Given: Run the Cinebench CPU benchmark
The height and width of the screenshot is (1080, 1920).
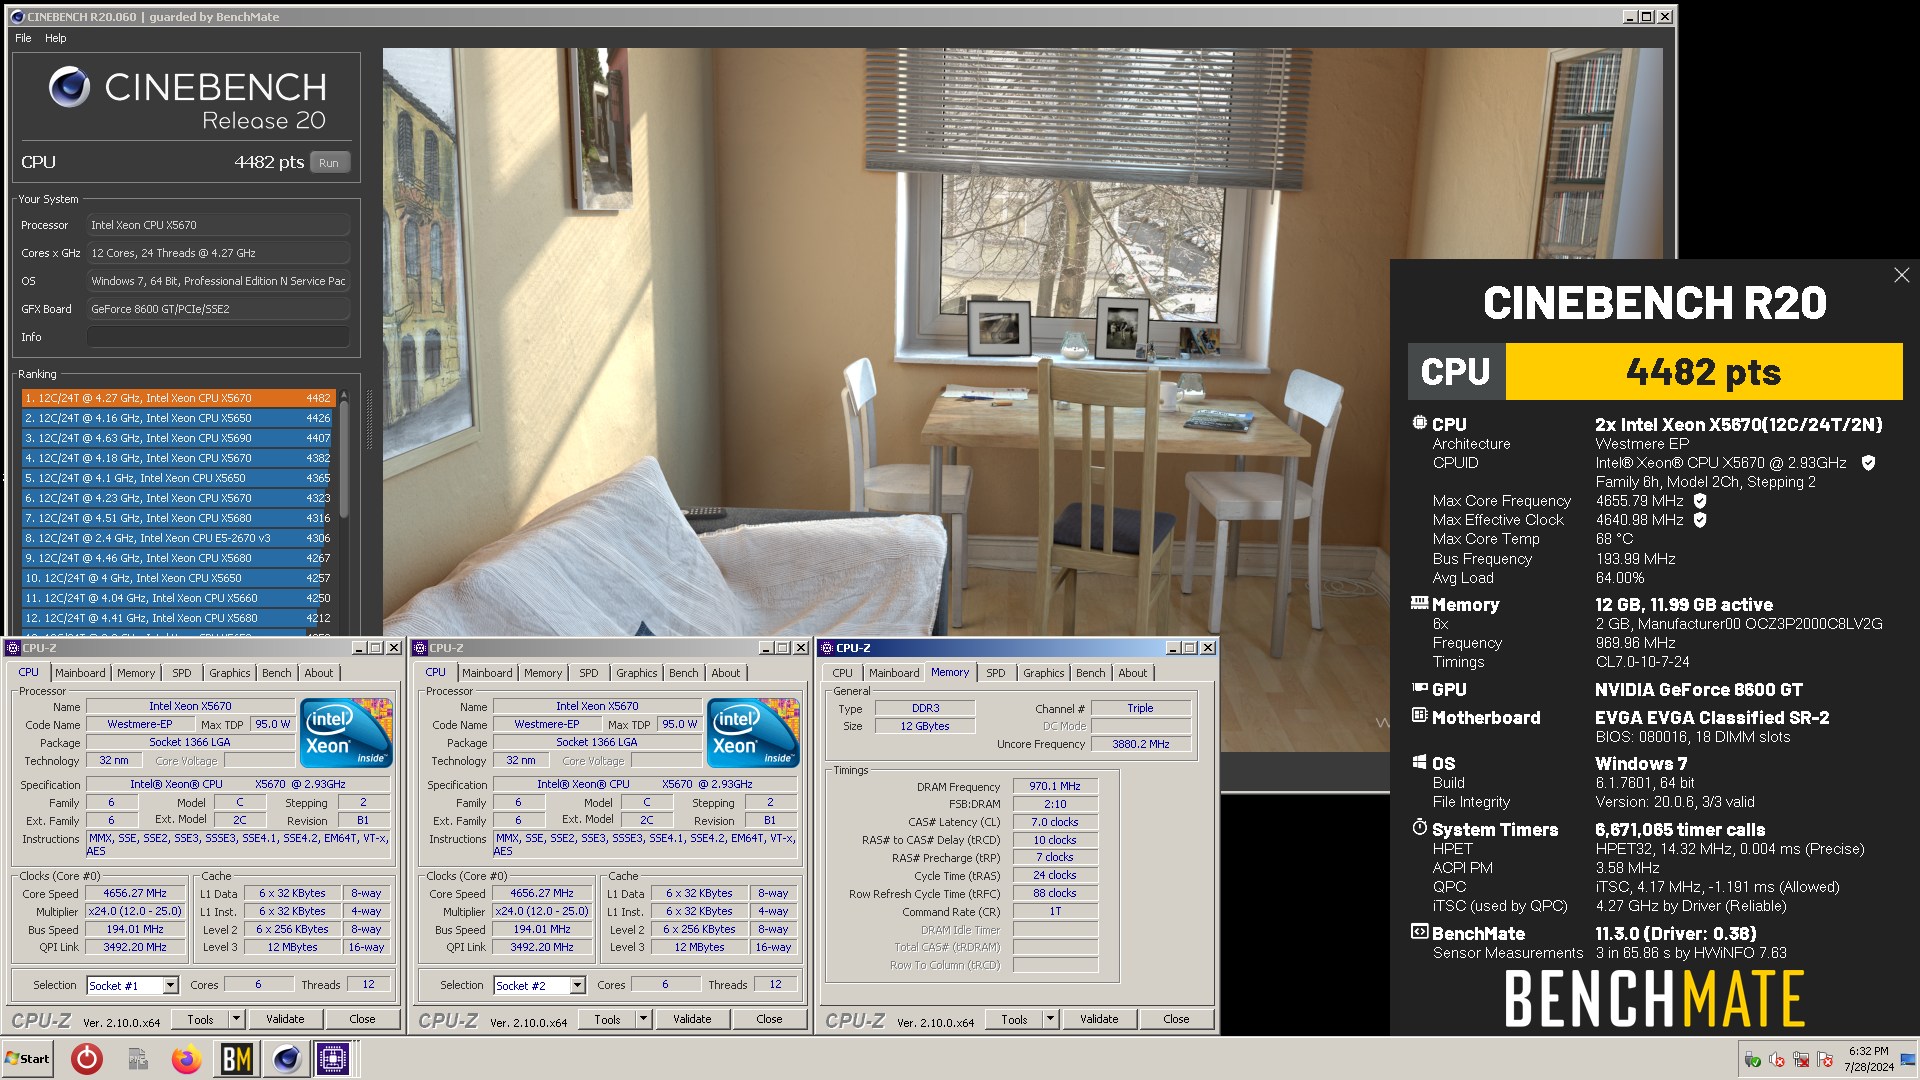Looking at the screenshot, I should click(329, 163).
